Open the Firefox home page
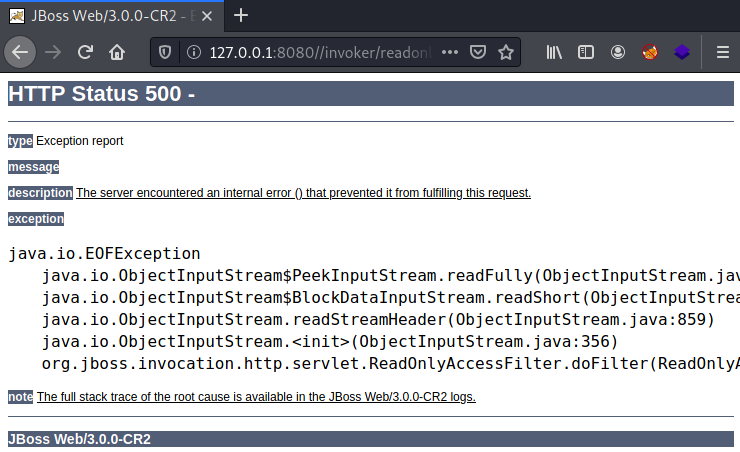Viewport: 740px width, 452px height. [x=117, y=52]
